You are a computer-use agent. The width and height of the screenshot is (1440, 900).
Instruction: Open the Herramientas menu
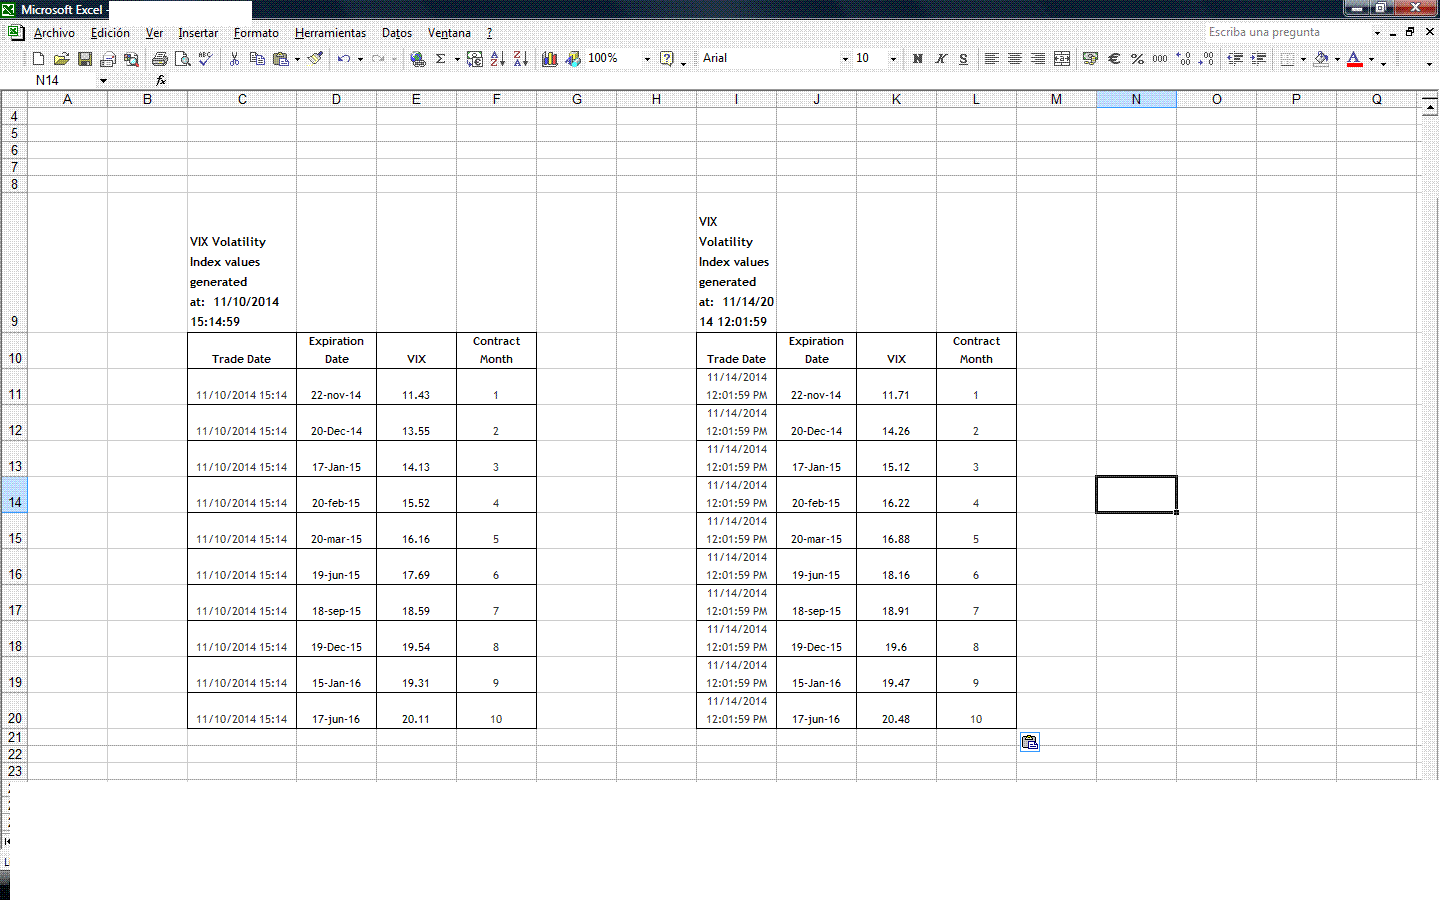(330, 33)
